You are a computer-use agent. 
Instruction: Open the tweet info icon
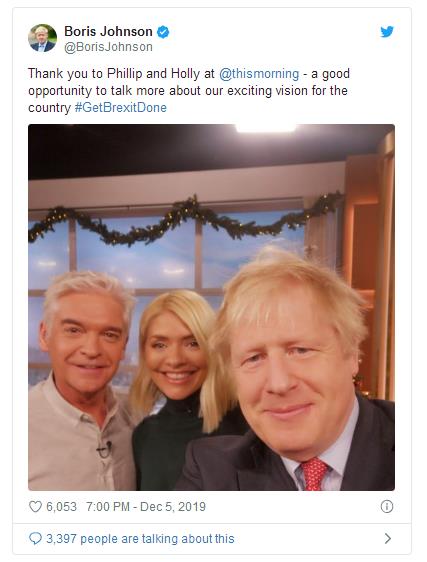pos(387,506)
